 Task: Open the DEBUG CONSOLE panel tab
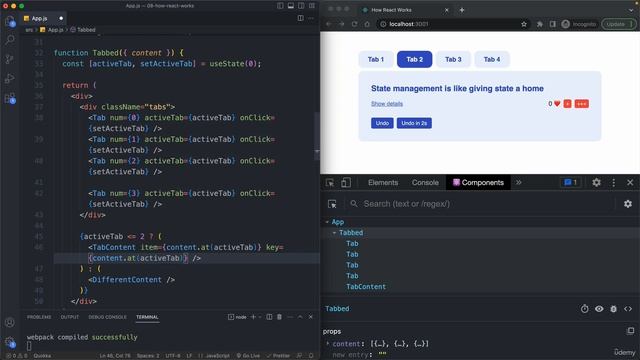(107, 317)
